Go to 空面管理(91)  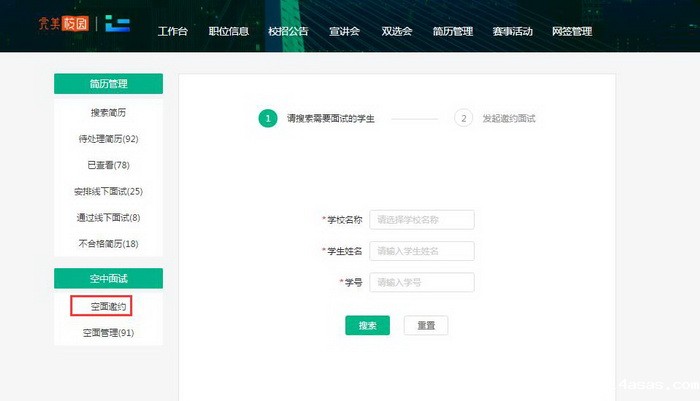(108, 332)
